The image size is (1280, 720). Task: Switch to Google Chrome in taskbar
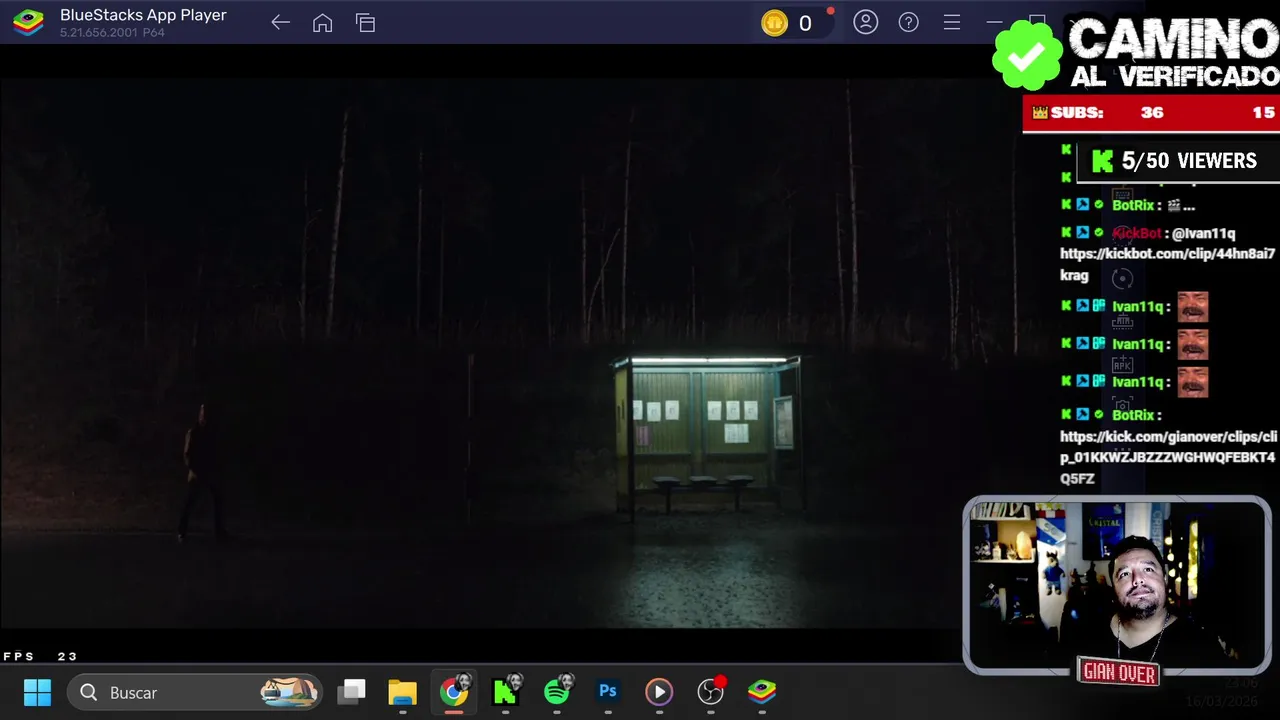tap(454, 692)
